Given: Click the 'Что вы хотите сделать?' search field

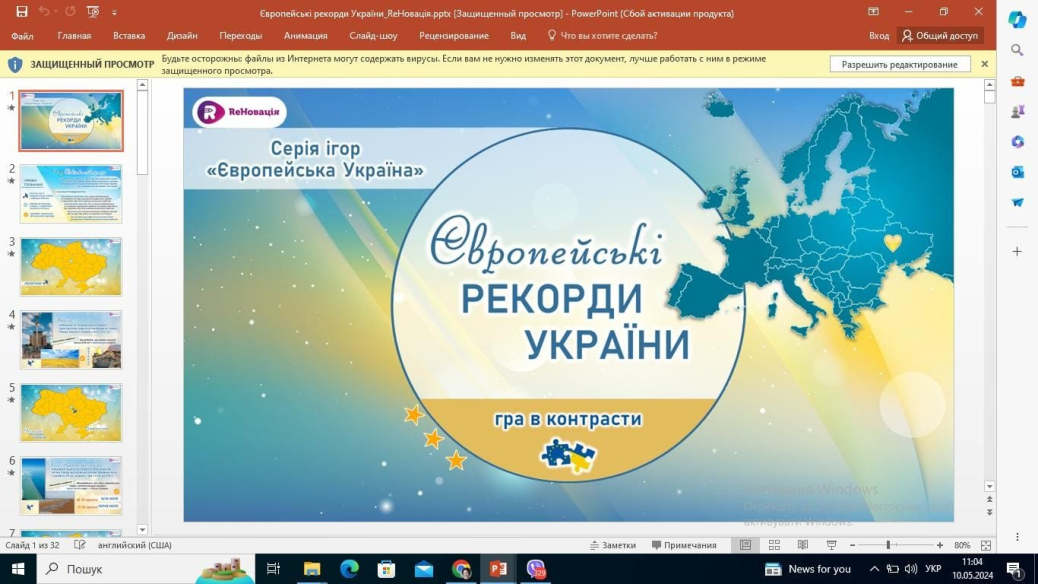Looking at the screenshot, I should [602, 36].
